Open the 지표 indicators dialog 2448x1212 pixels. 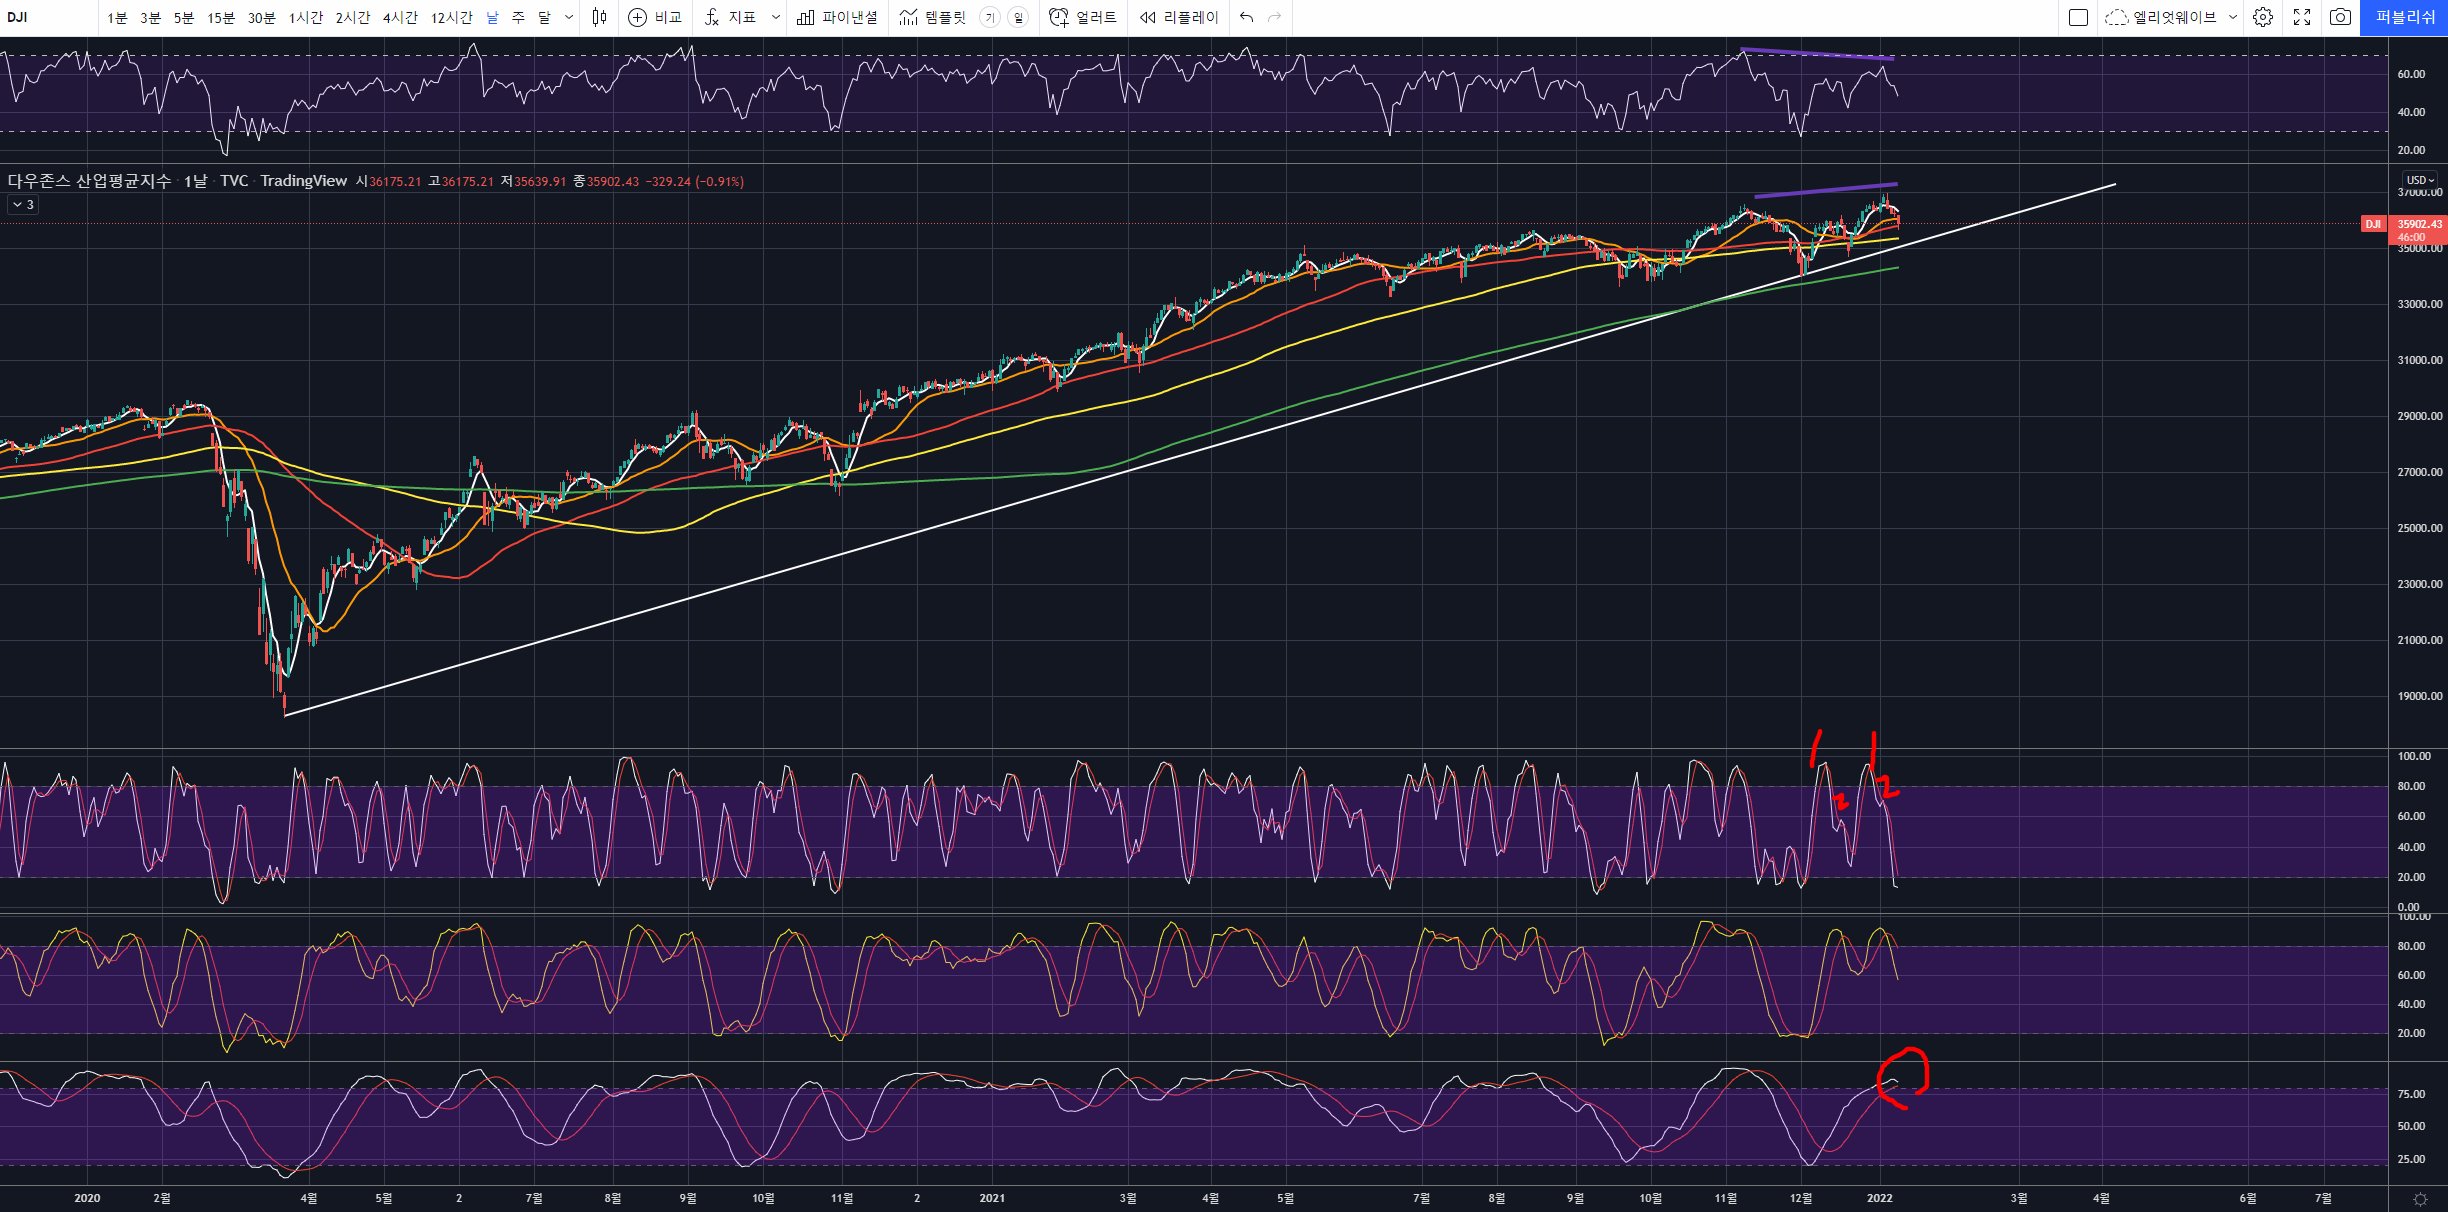pyautogui.click(x=731, y=17)
